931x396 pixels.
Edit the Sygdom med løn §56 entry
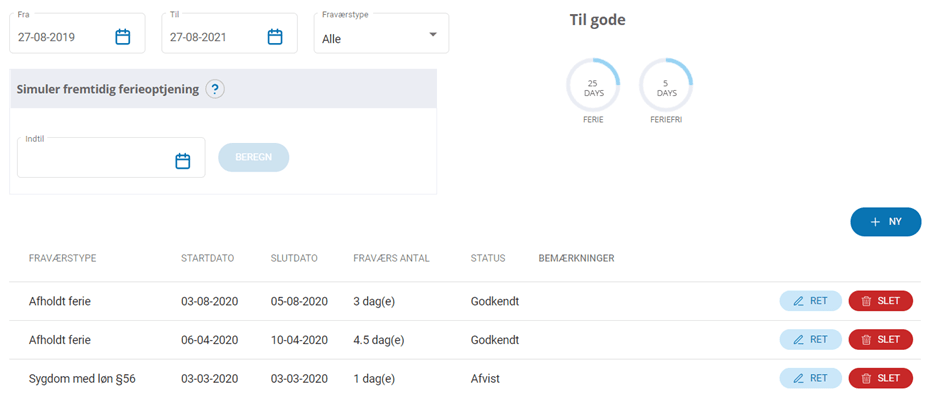810,378
